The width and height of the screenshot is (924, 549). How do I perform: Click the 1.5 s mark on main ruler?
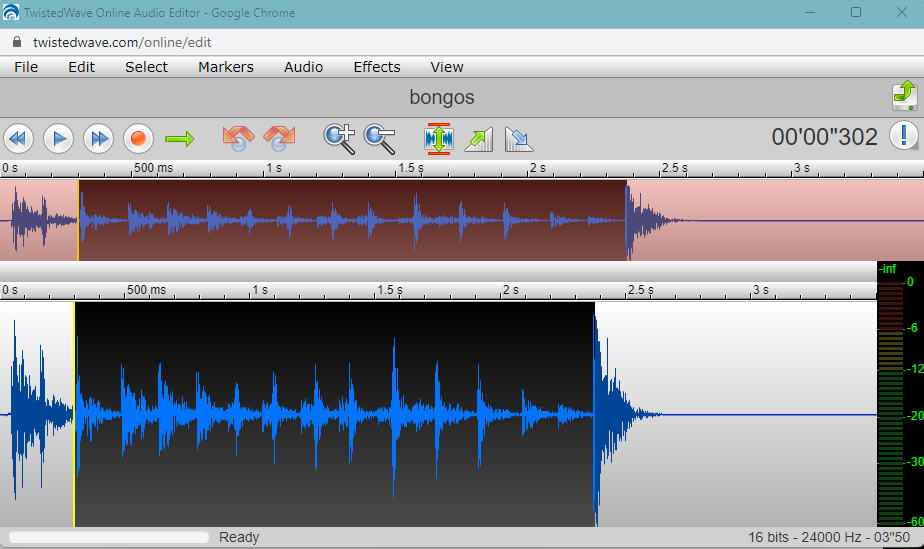(390, 290)
